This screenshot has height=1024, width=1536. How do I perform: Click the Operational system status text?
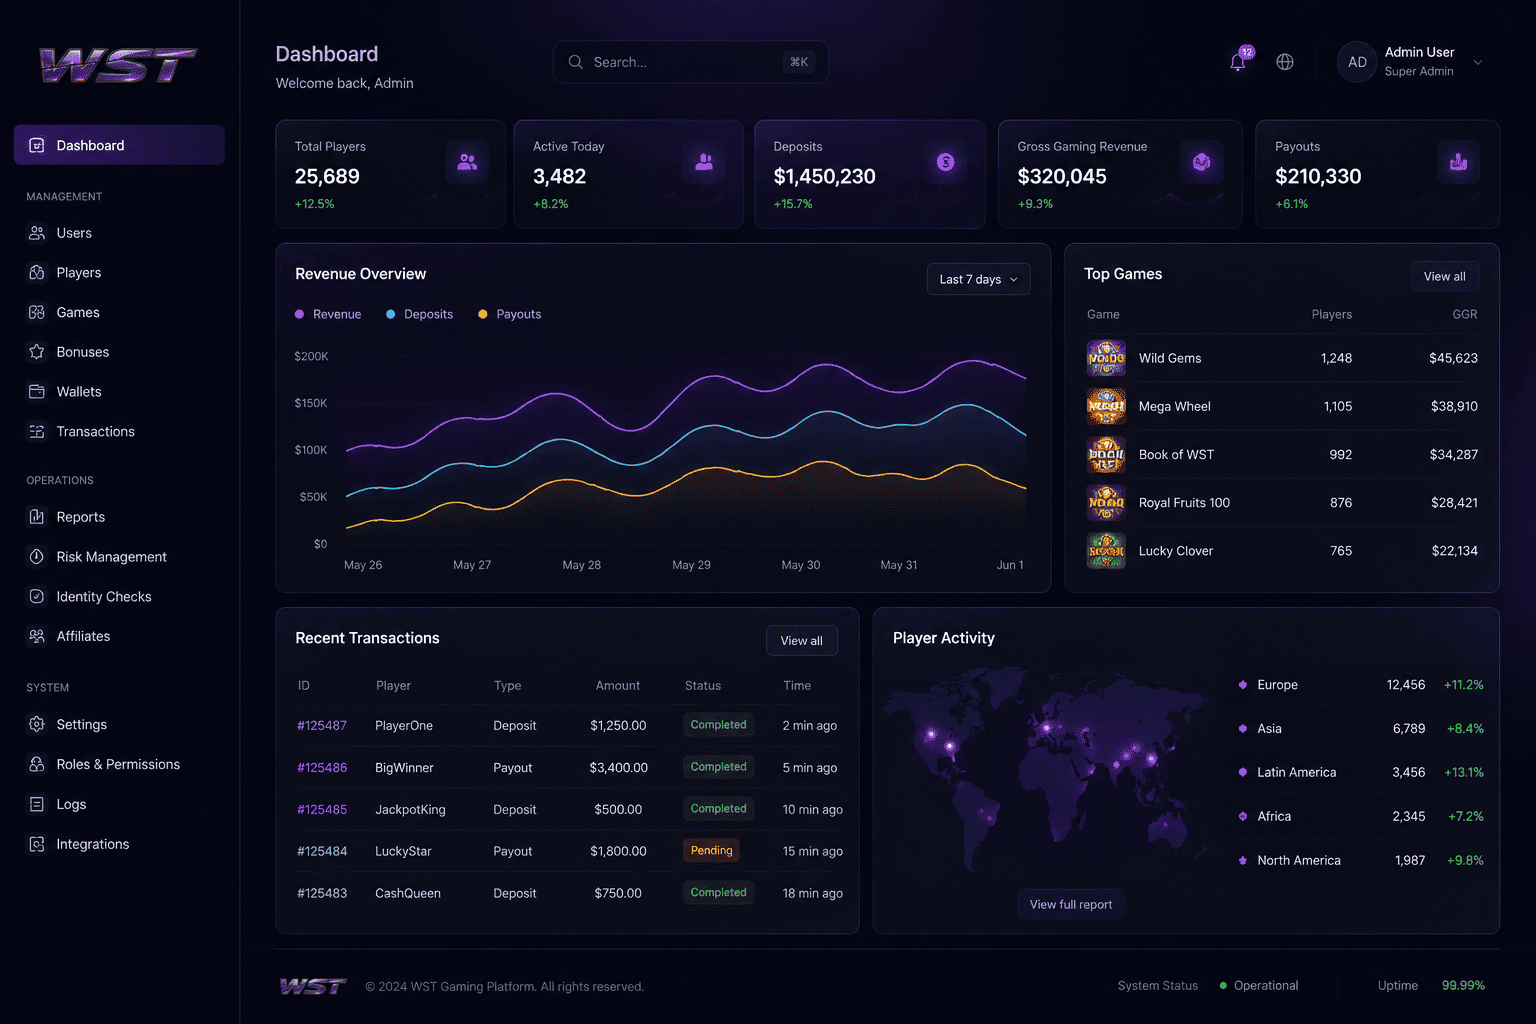point(1266,985)
